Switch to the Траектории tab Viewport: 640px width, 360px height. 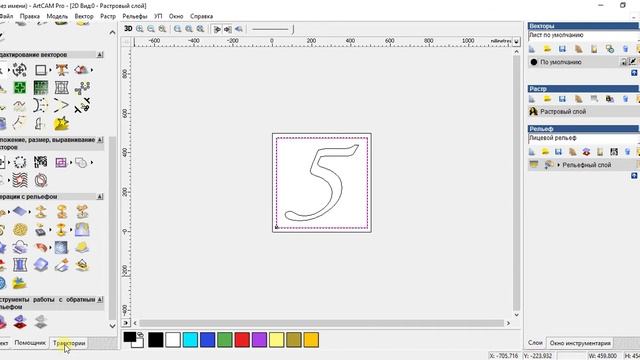tap(69, 343)
